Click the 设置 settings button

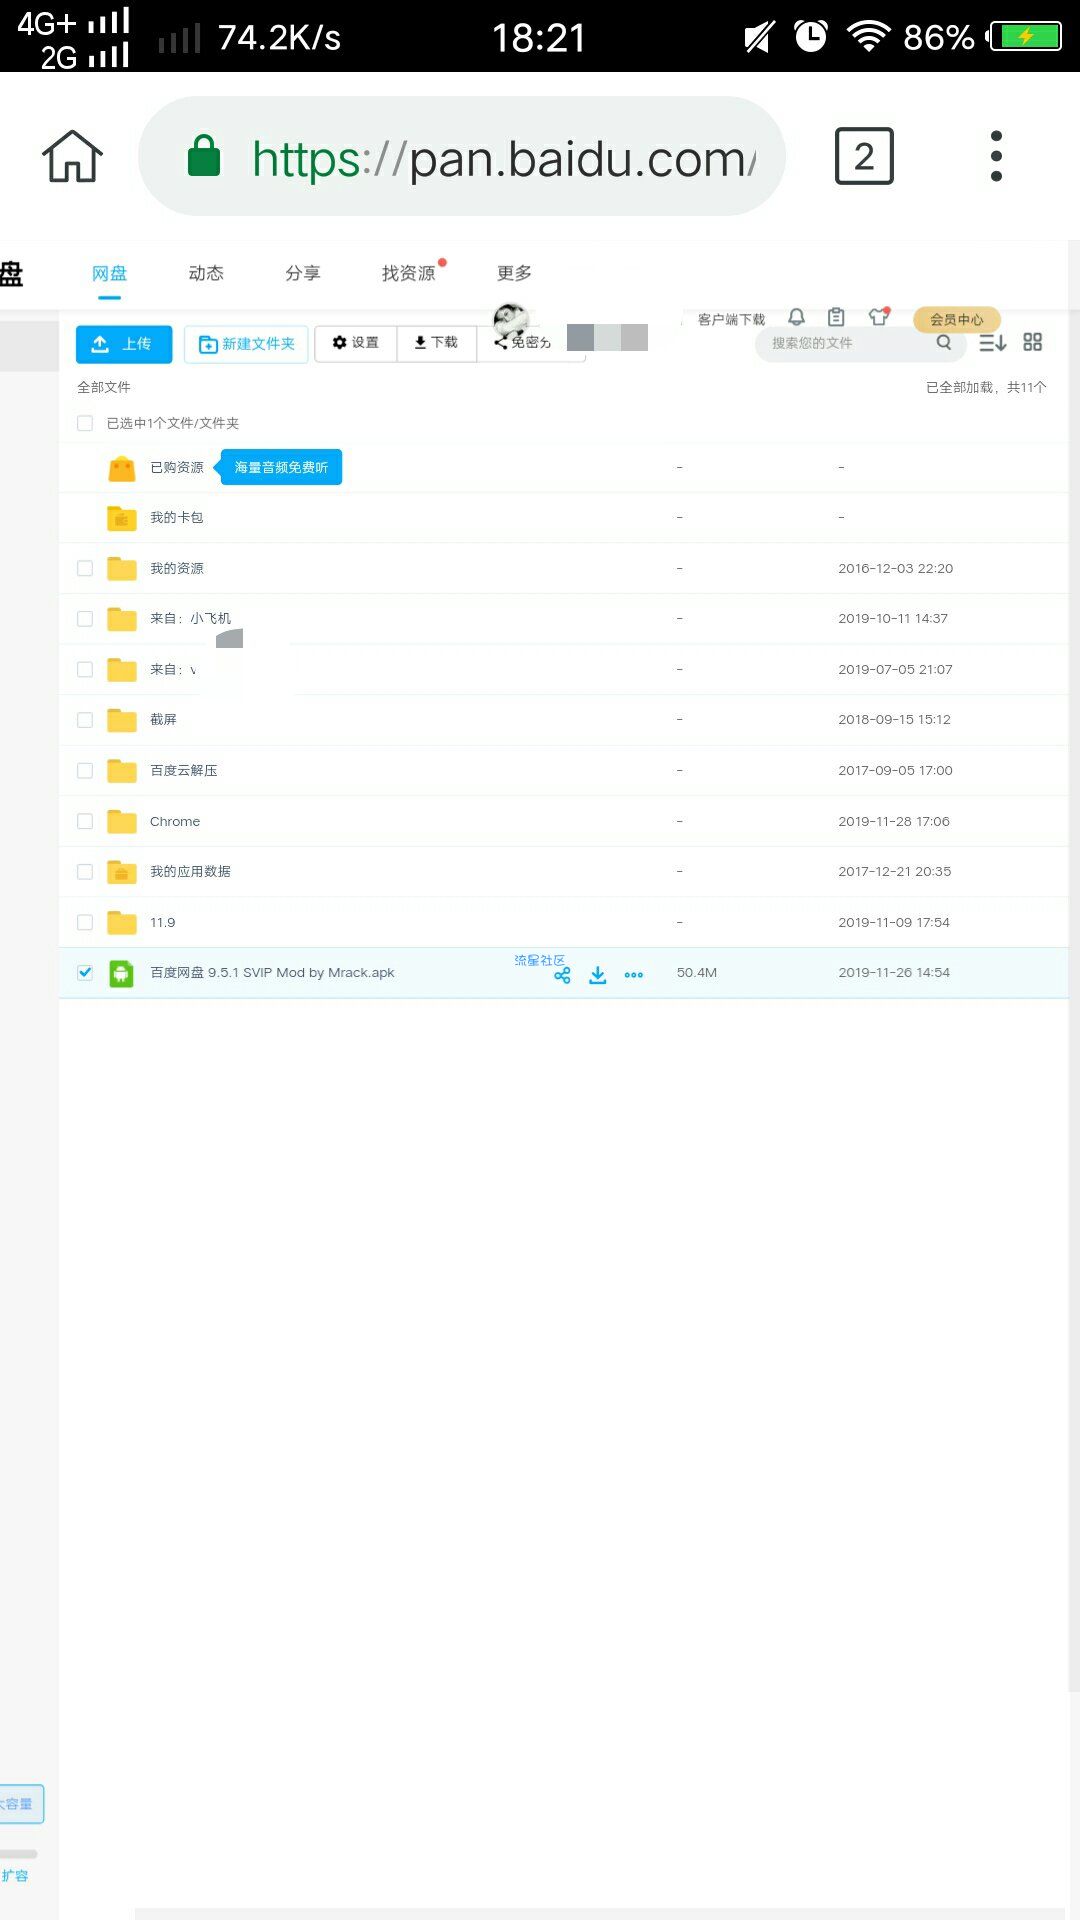(356, 343)
